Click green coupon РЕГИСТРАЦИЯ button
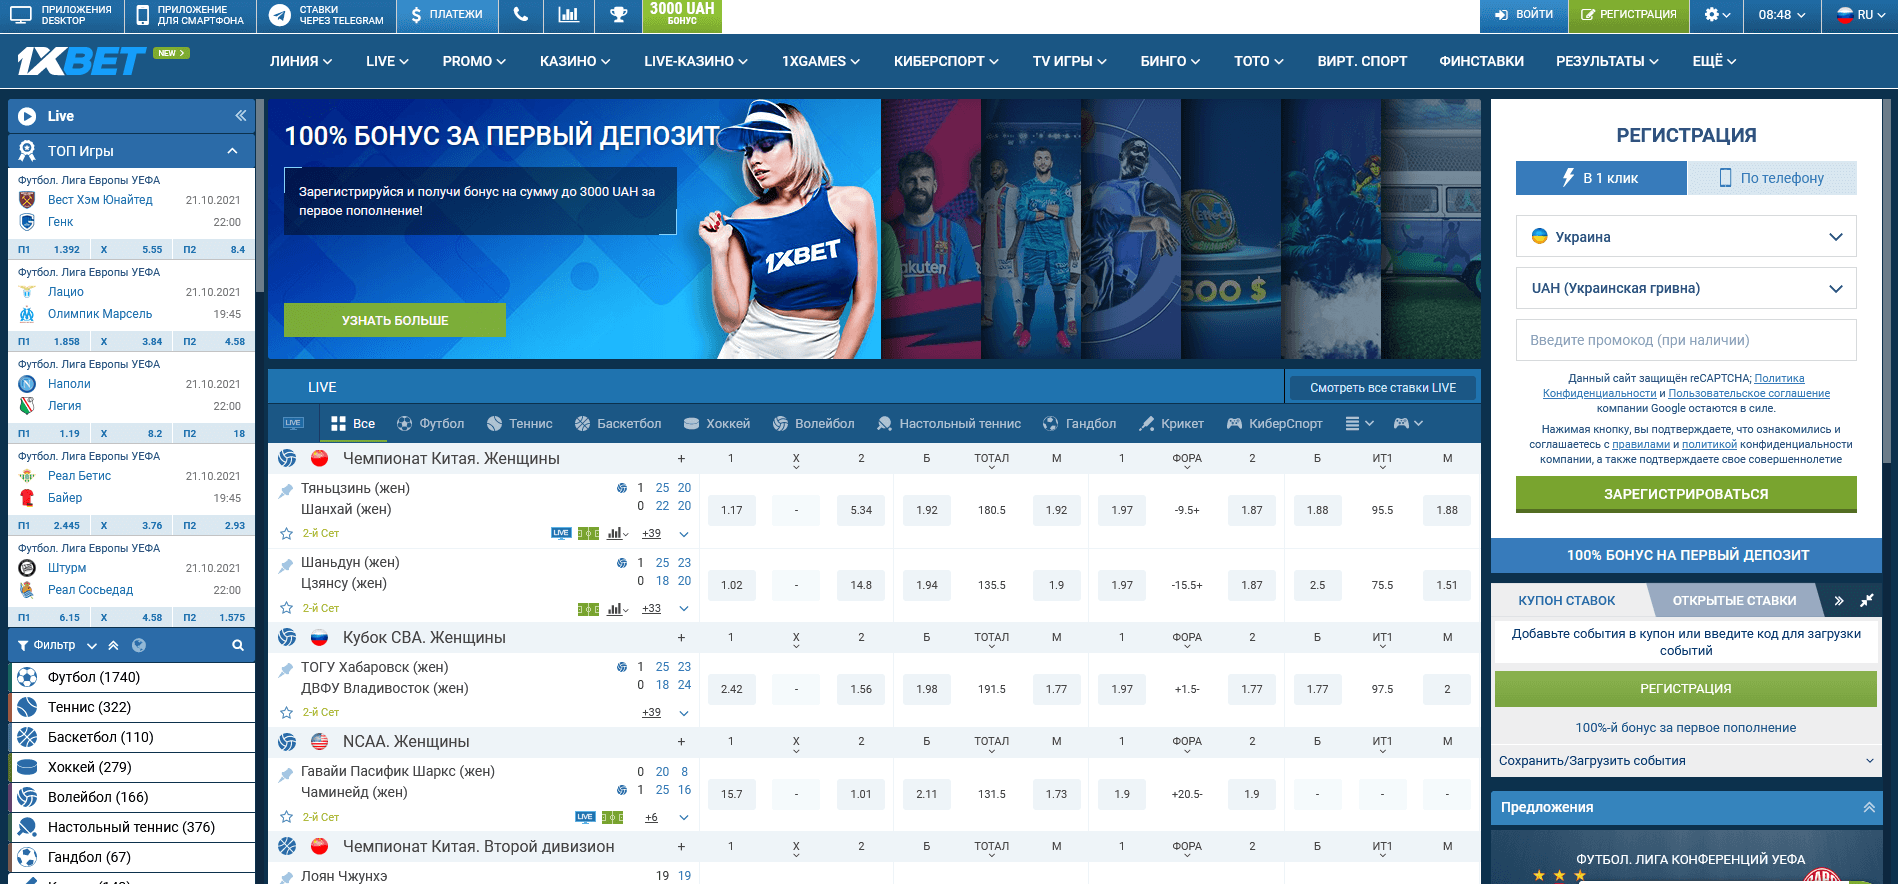The width and height of the screenshot is (1898, 884). [x=1686, y=689]
